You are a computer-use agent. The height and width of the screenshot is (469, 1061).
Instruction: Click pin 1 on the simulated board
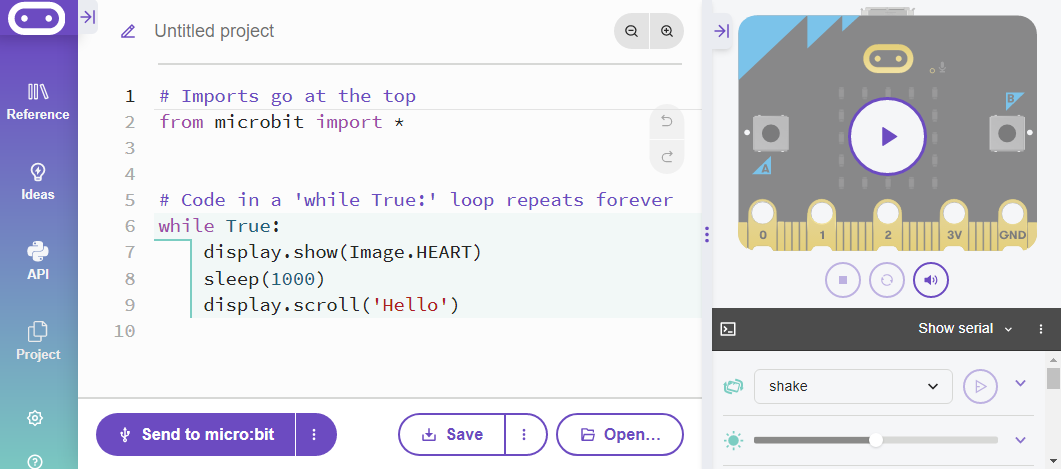822,225
